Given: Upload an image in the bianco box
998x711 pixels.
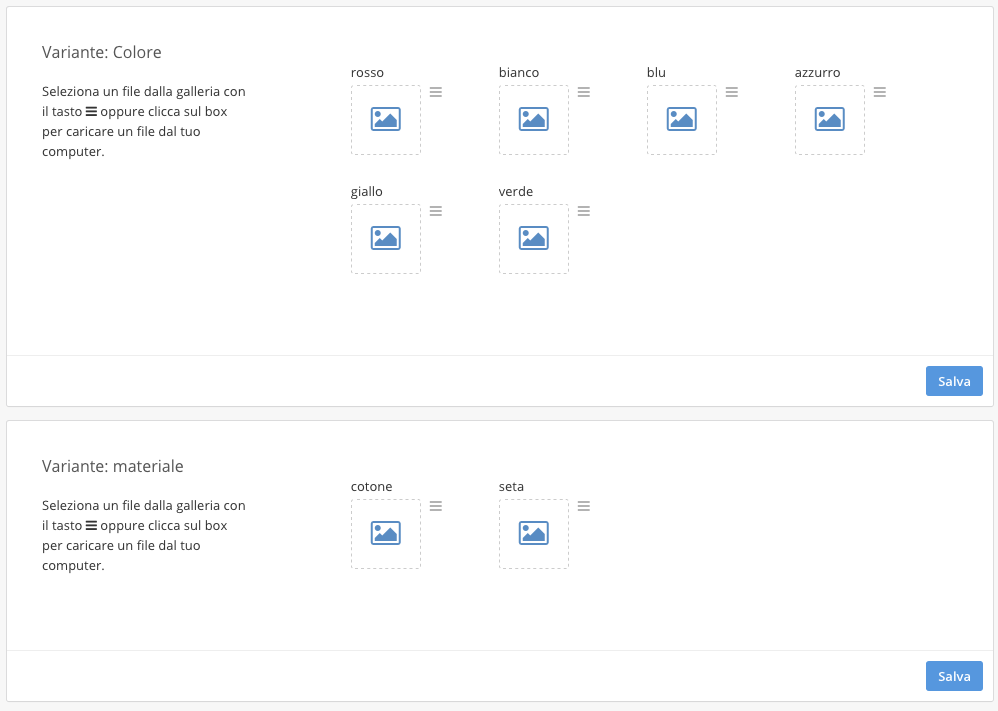Looking at the screenshot, I should coord(534,120).
